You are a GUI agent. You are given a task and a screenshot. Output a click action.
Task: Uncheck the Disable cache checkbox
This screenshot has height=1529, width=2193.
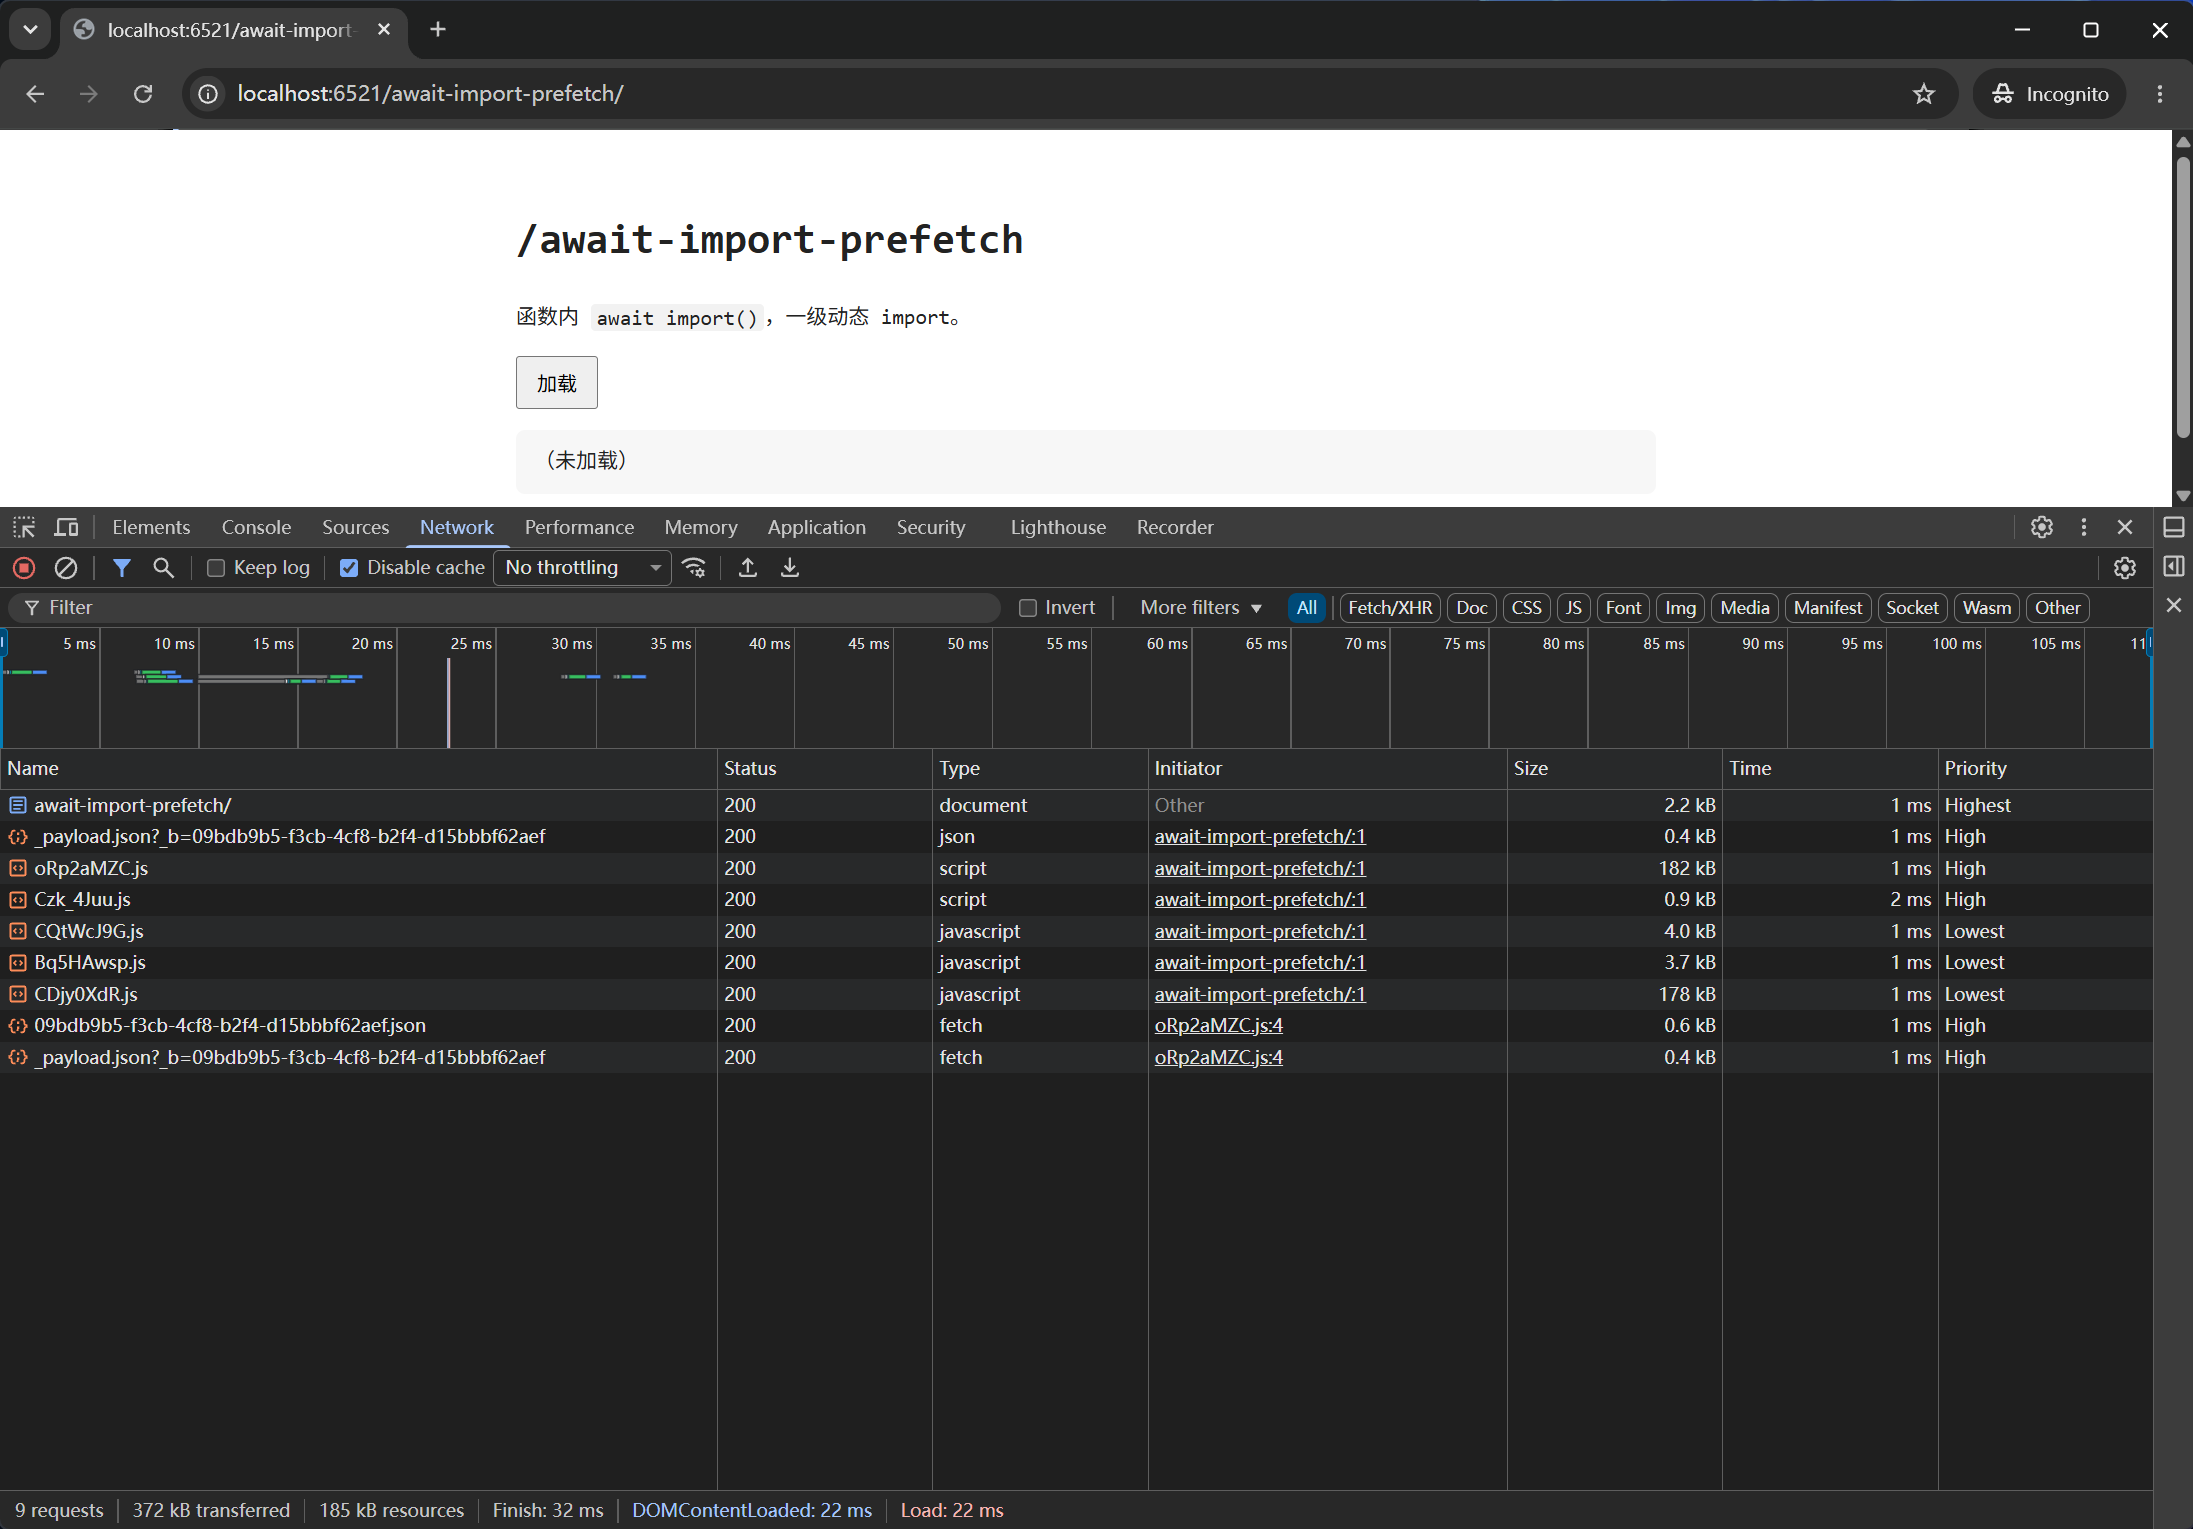click(349, 568)
